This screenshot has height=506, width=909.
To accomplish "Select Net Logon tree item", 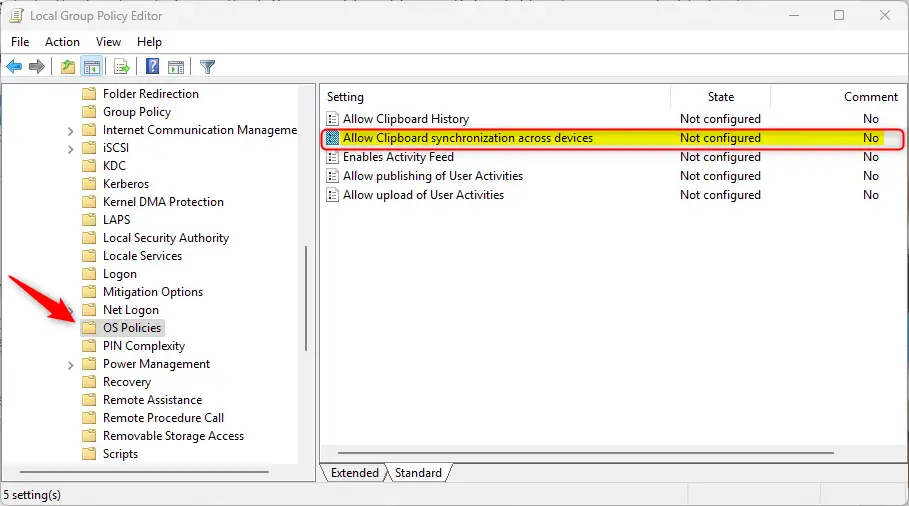I will click(x=130, y=310).
